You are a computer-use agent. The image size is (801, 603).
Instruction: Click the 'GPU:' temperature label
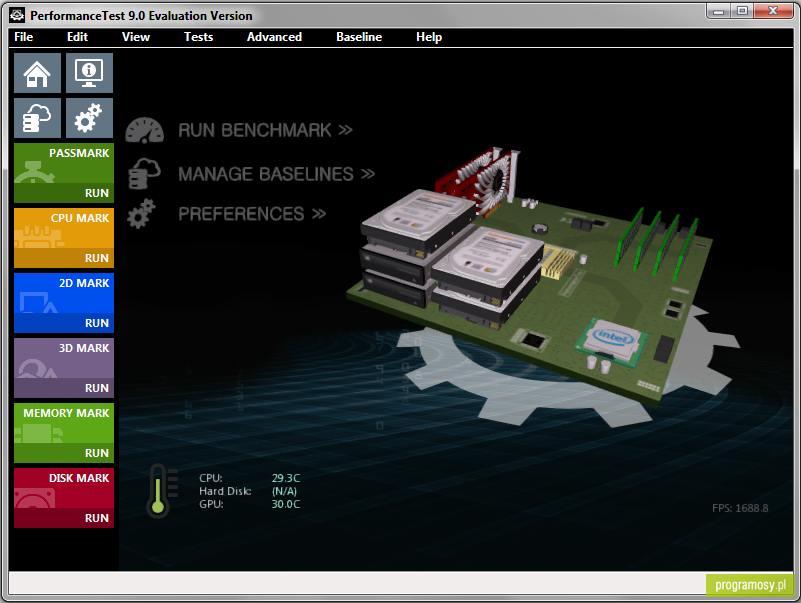point(211,504)
